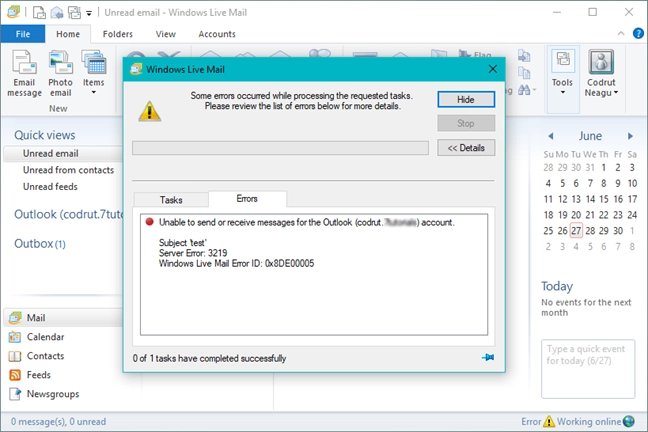Open the Items dropdown in ribbon
The height and width of the screenshot is (432, 648).
click(x=94, y=74)
